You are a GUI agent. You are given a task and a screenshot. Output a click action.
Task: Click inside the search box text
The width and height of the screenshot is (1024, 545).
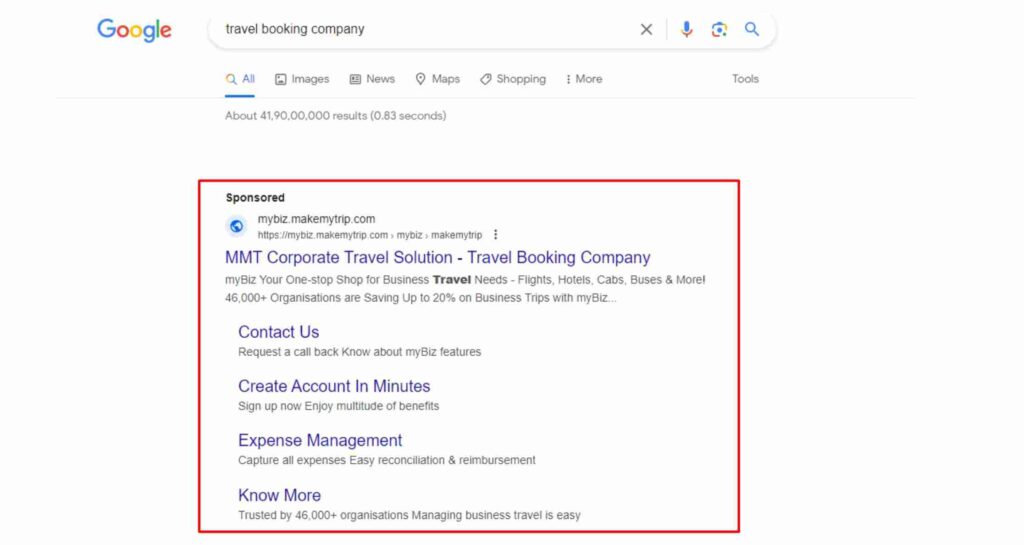[x=295, y=29]
